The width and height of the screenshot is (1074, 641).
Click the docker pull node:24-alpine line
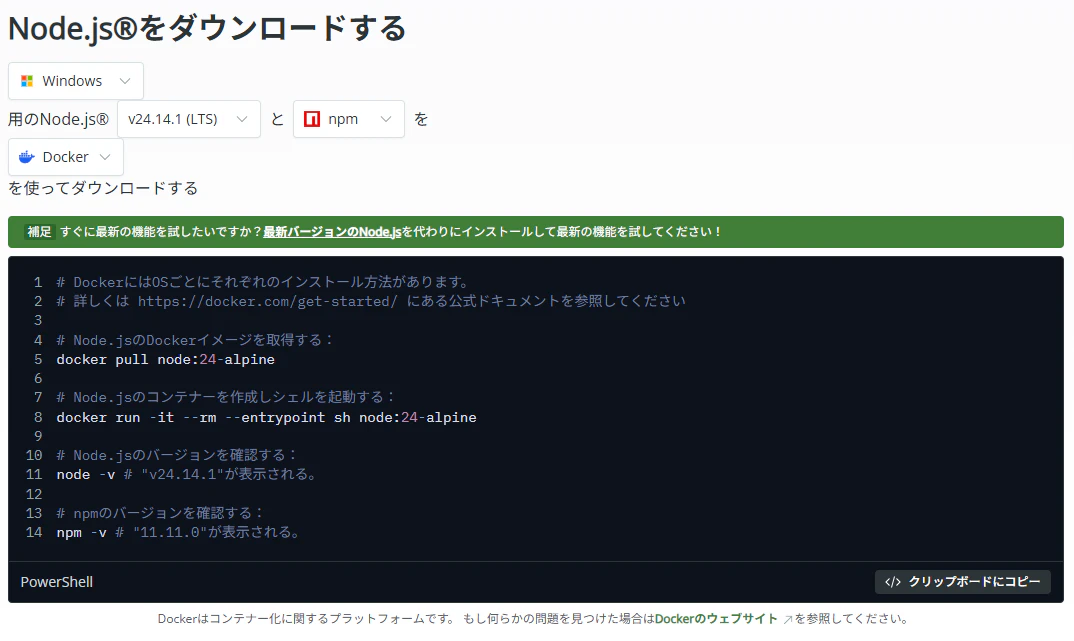(x=165, y=360)
